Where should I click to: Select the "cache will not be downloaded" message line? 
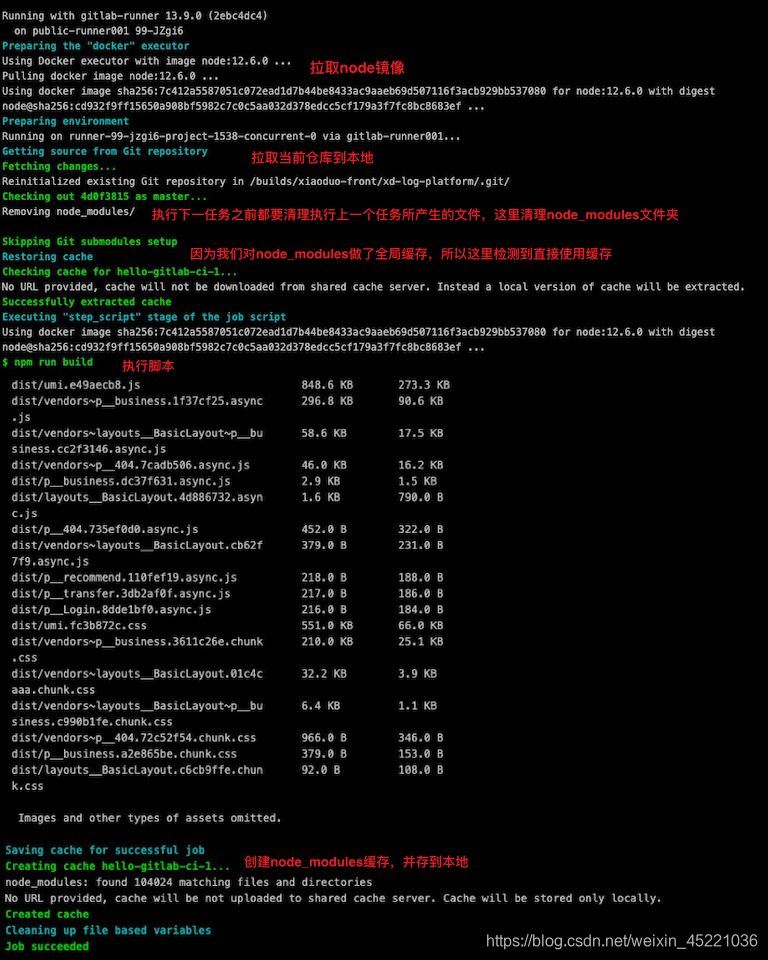tap(374, 287)
